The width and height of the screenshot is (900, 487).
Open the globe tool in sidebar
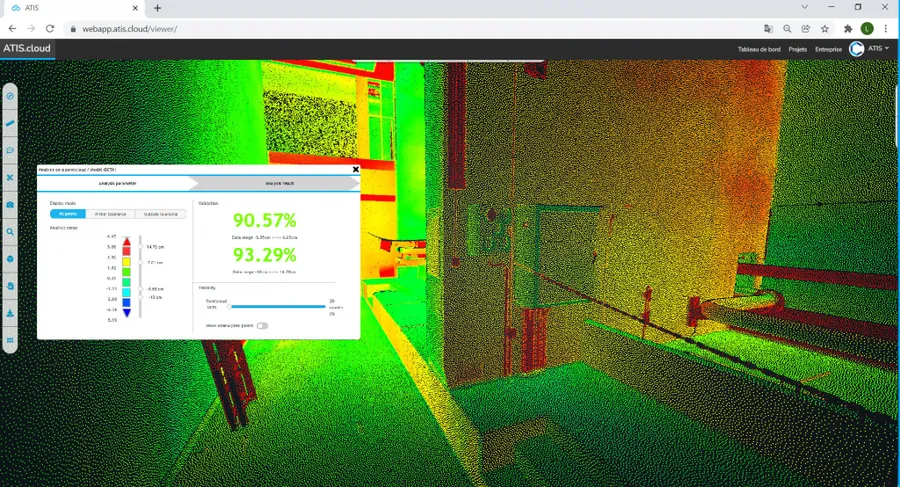click(x=10, y=259)
